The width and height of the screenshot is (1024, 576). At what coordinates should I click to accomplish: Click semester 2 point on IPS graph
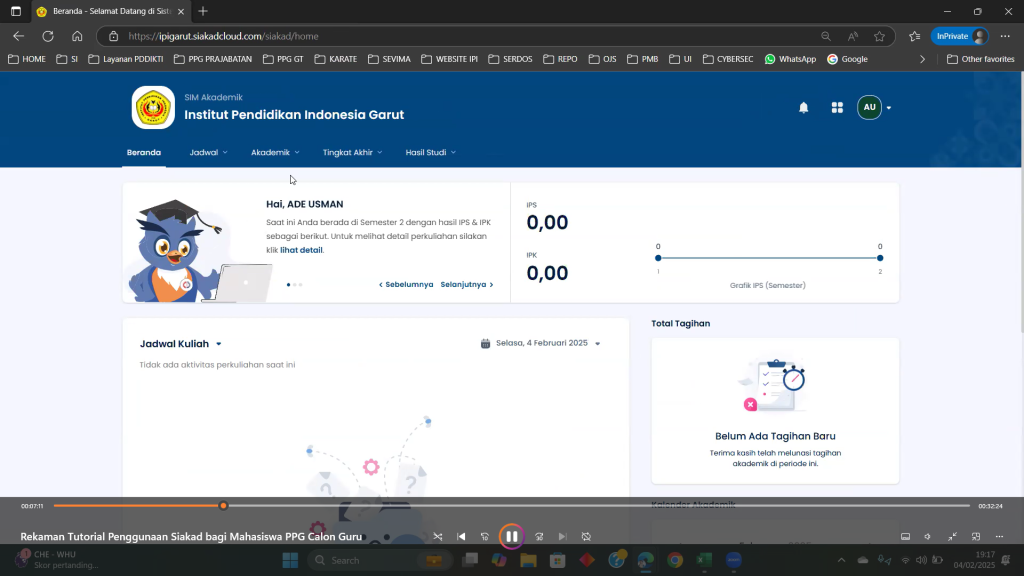coord(880,258)
